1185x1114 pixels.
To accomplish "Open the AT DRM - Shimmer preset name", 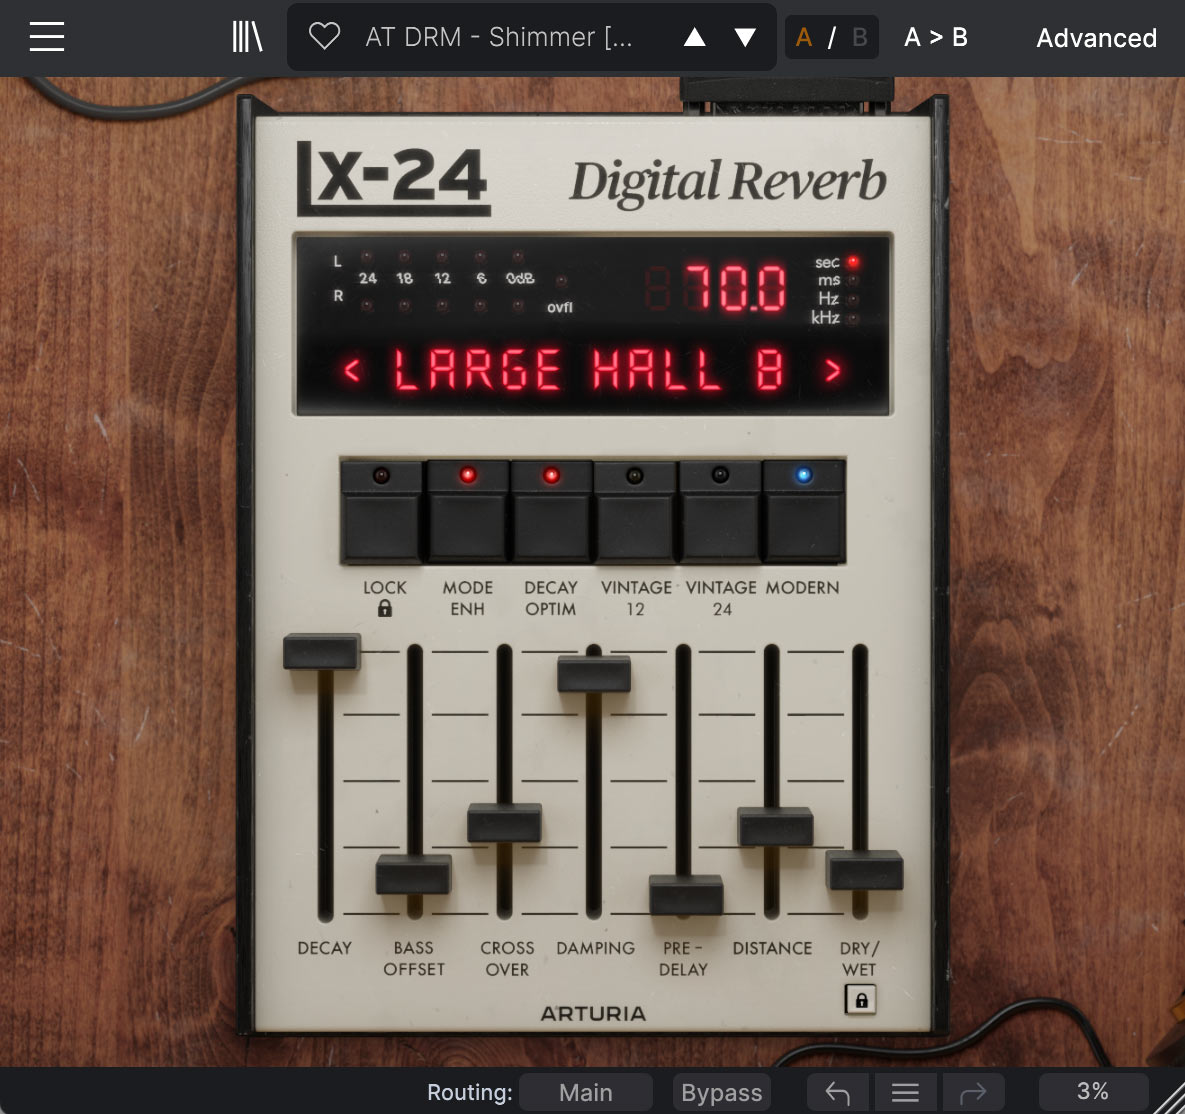I will click(499, 37).
